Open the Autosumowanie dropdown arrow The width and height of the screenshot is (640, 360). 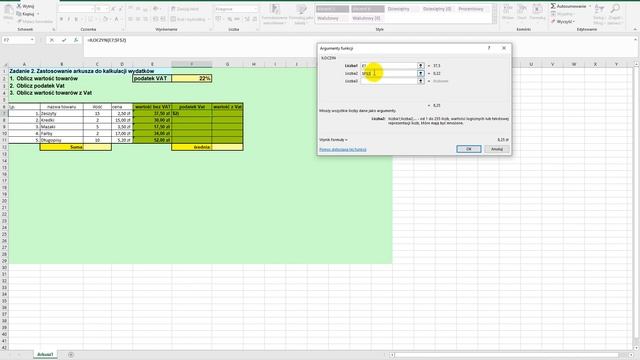pyautogui.click(x=590, y=6)
